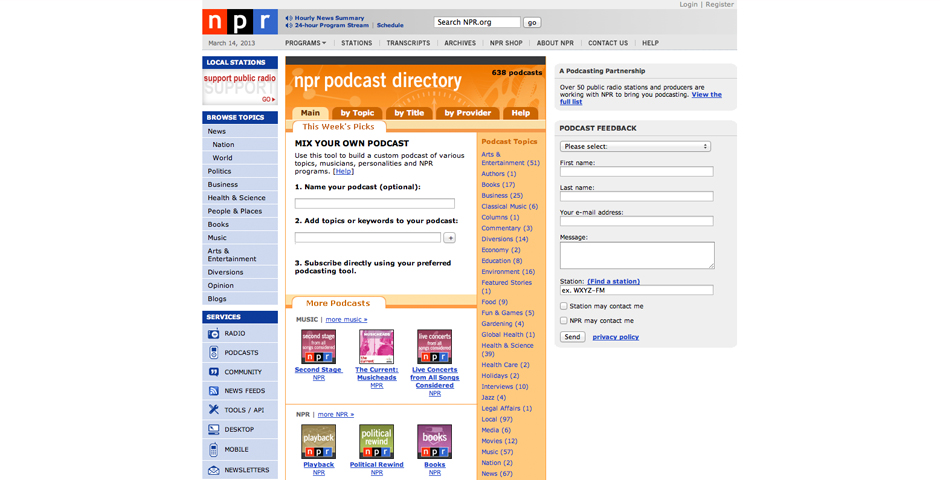This screenshot has height=480, width=940.
Task: Click speaker icon beside Hourly News Summary
Action: click(x=289, y=18)
